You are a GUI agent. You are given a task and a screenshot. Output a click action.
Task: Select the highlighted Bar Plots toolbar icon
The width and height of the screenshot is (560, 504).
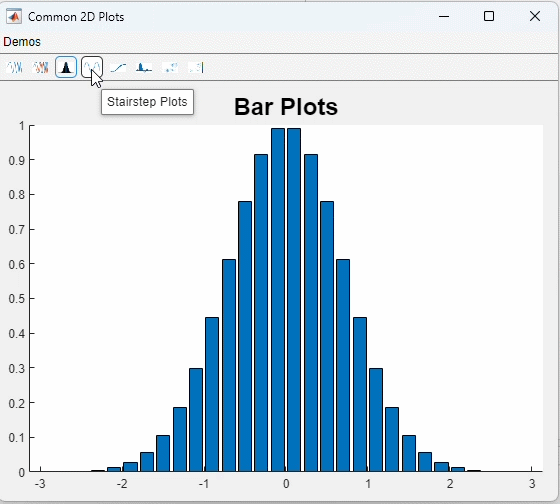pos(66,67)
